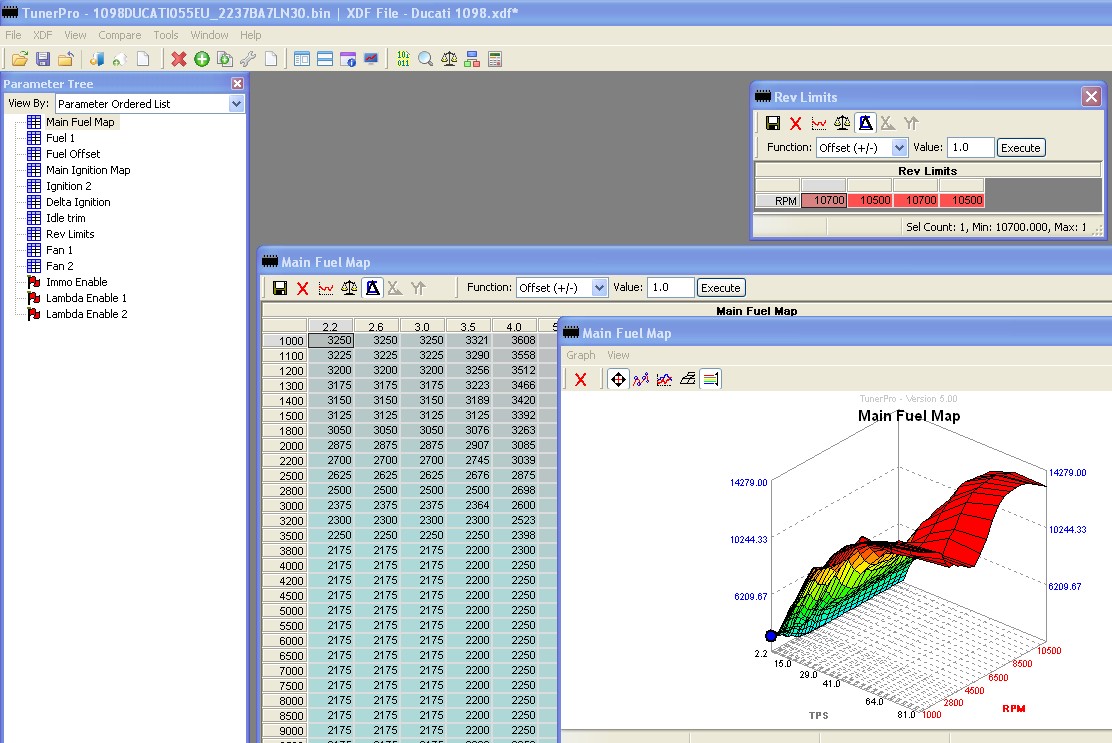Click the calculator icon in main toolbar
Image resolution: width=1112 pixels, height=743 pixels.
pyautogui.click(x=495, y=59)
